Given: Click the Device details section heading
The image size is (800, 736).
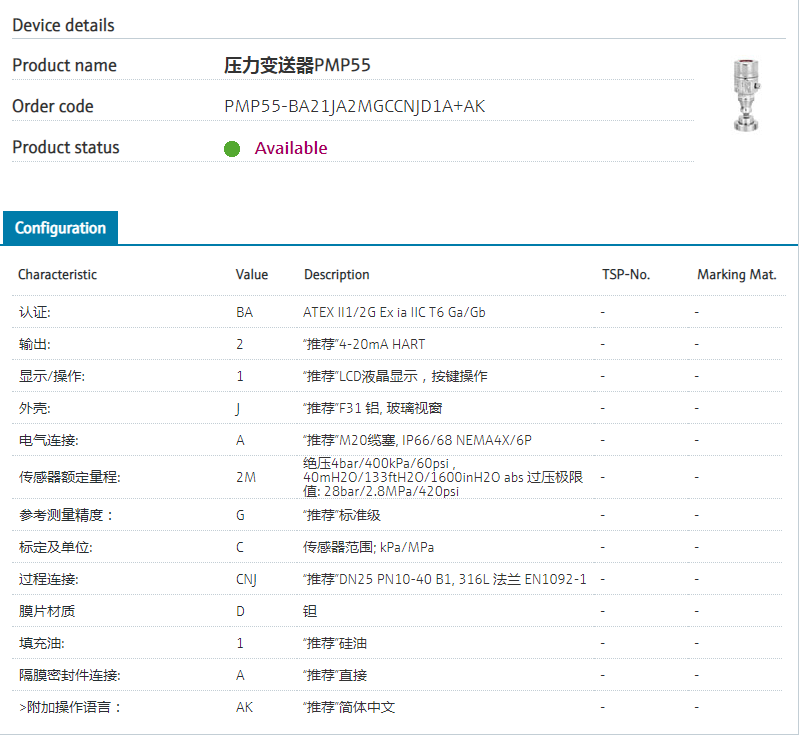Looking at the screenshot, I should (63, 25).
